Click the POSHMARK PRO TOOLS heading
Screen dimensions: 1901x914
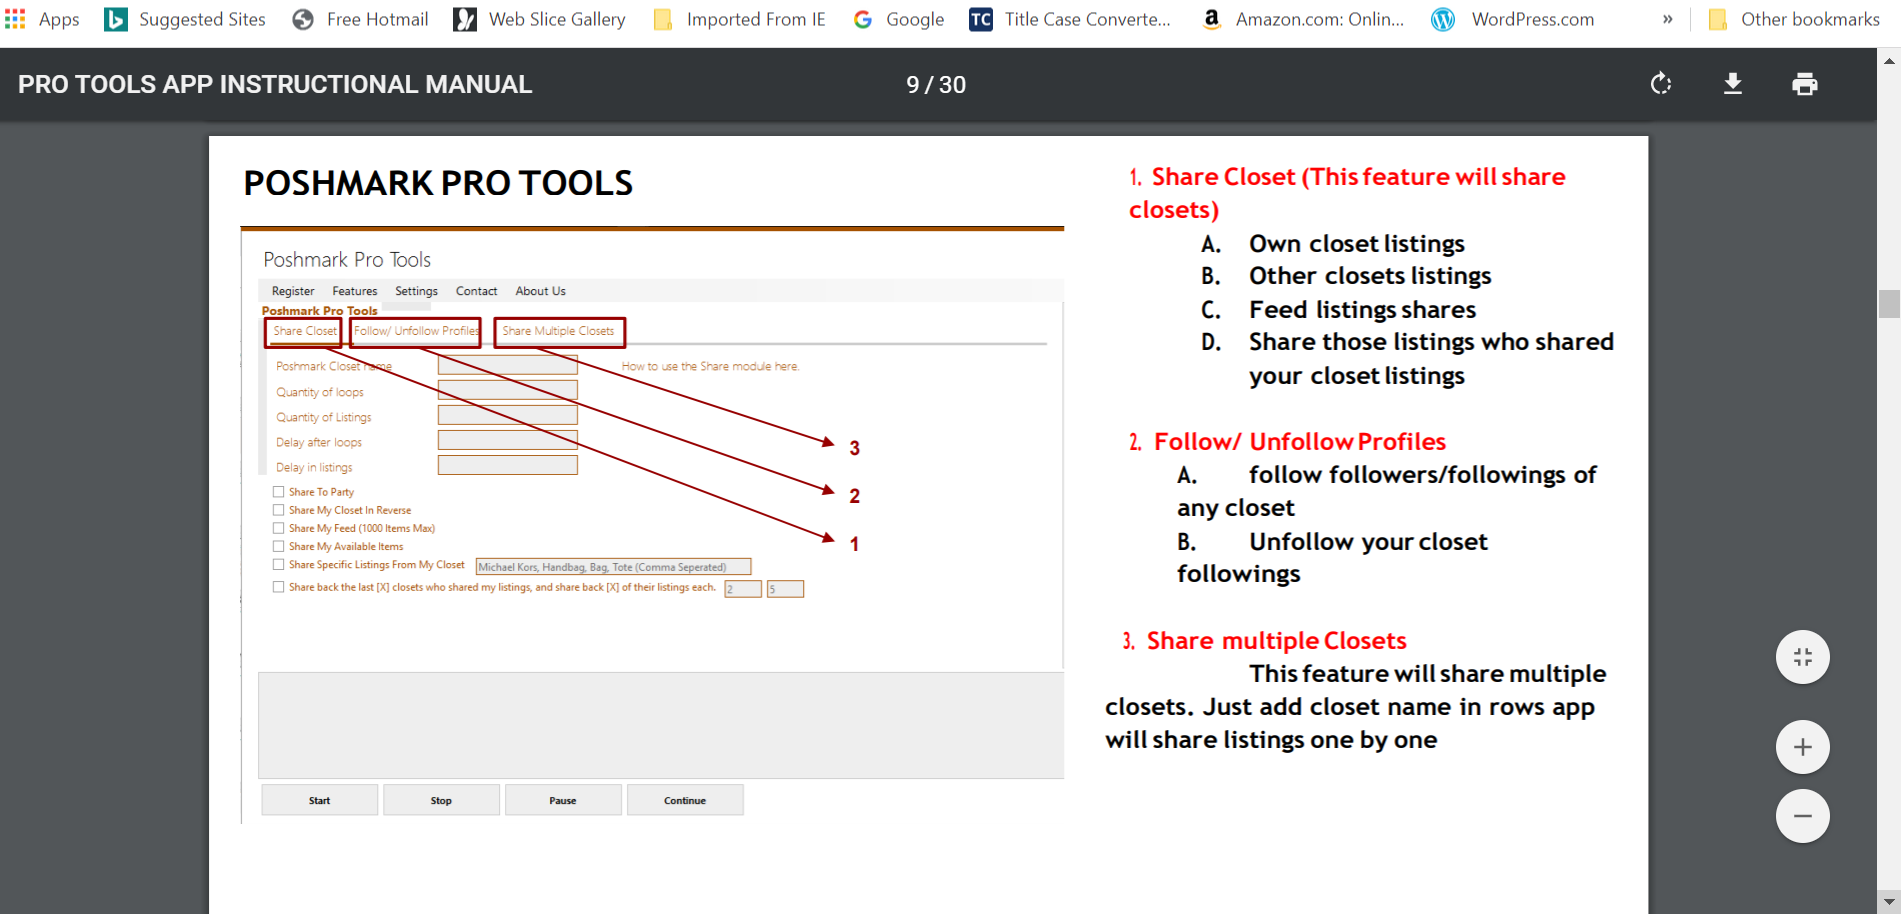pos(438,183)
